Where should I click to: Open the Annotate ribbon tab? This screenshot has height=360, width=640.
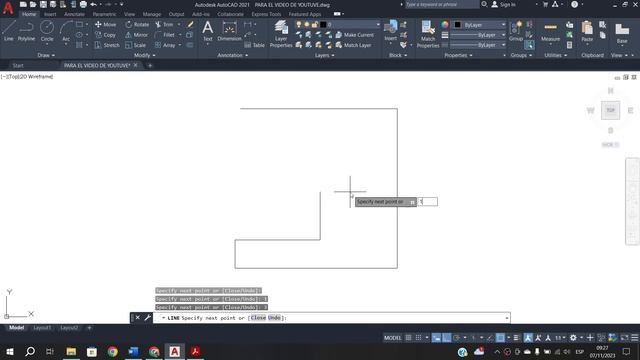[74, 14]
